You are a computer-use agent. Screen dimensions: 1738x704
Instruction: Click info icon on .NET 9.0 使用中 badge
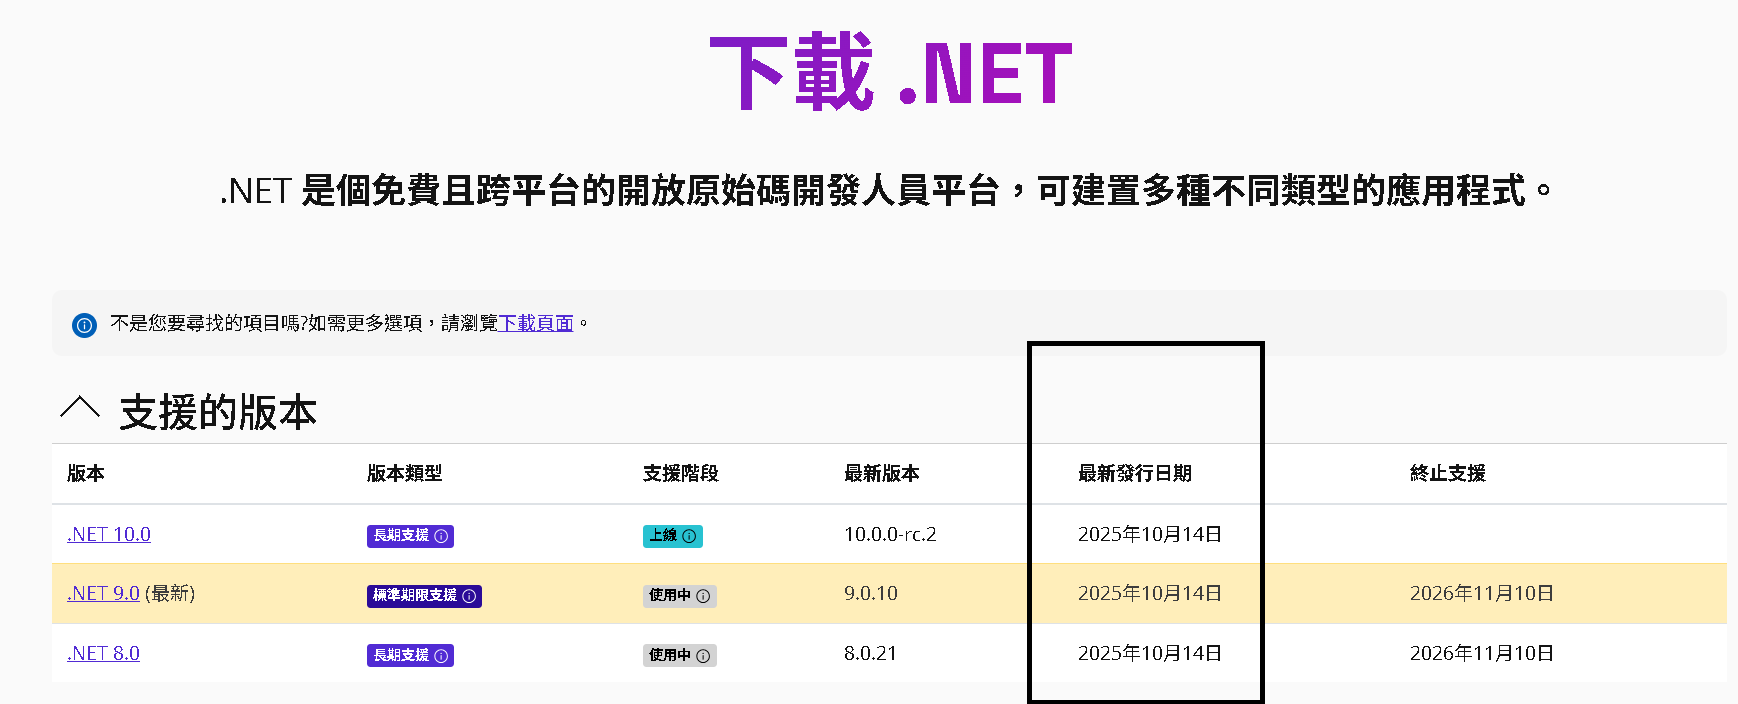(x=703, y=596)
